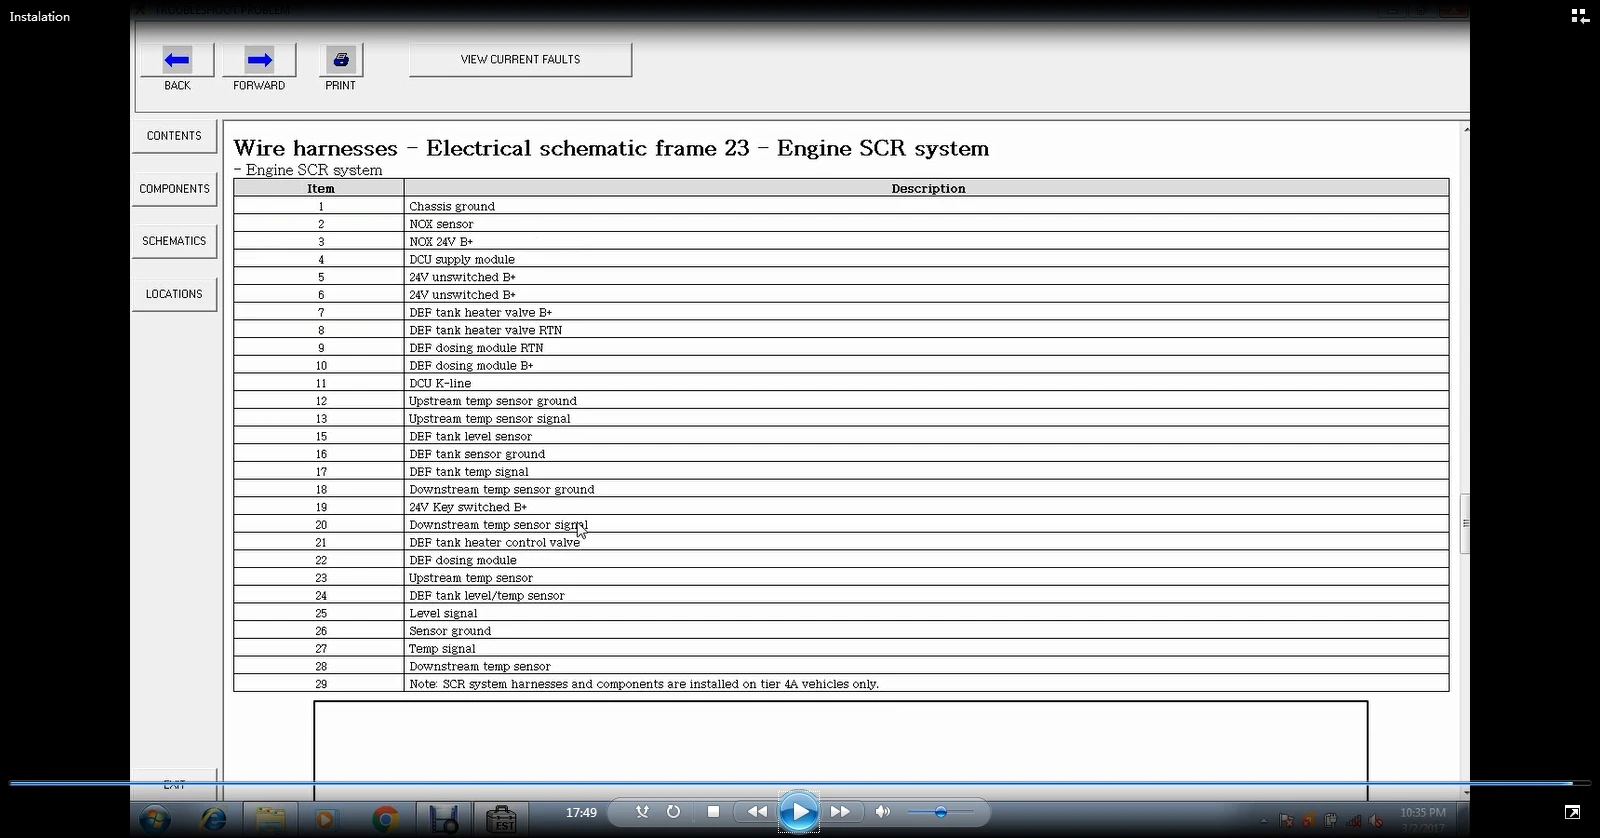Play the video
Viewport: 1600px width, 838px height.
pos(798,812)
